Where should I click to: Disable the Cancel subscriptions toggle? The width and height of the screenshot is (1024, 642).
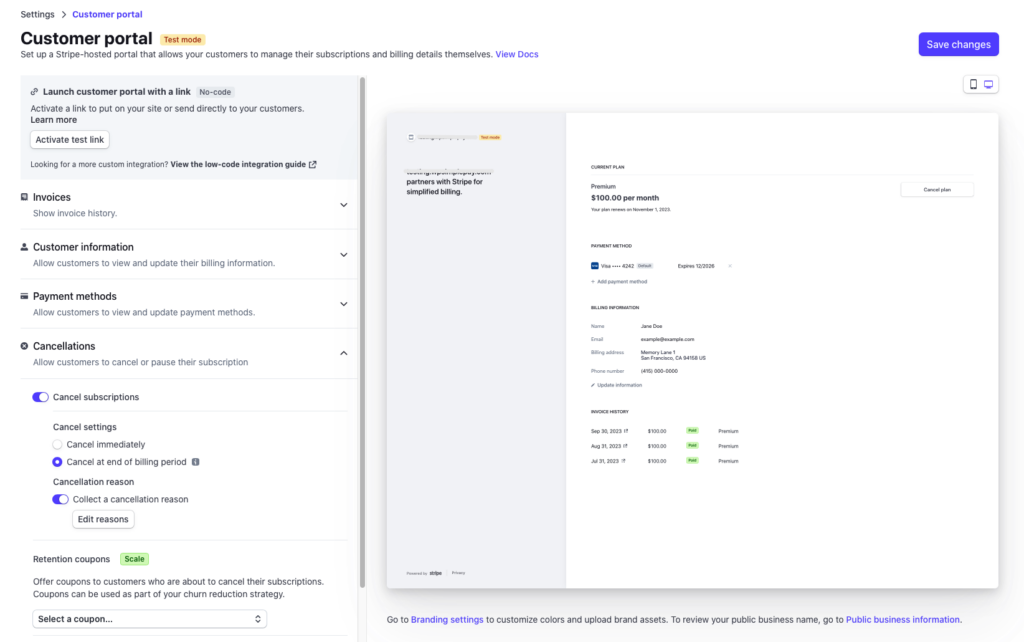40,397
